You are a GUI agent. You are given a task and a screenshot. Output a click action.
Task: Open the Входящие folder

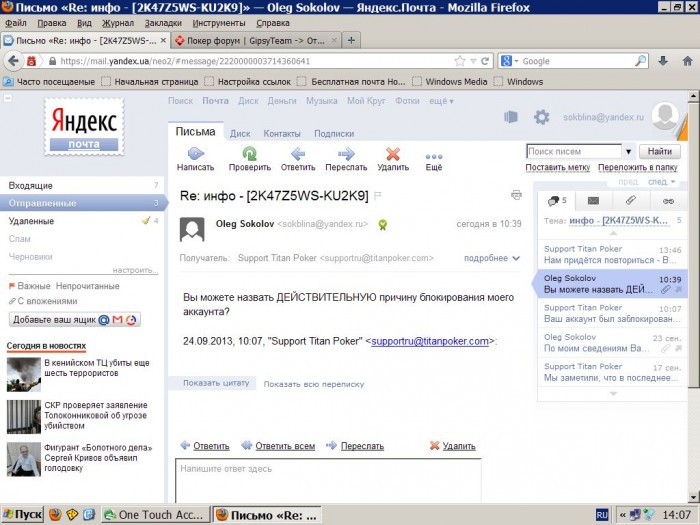click(x=83, y=185)
